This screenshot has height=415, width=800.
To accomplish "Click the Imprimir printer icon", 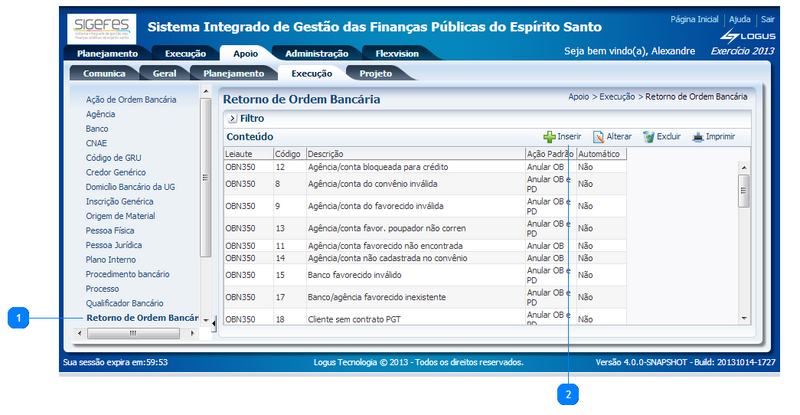I will pyautogui.click(x=698, y=137).
